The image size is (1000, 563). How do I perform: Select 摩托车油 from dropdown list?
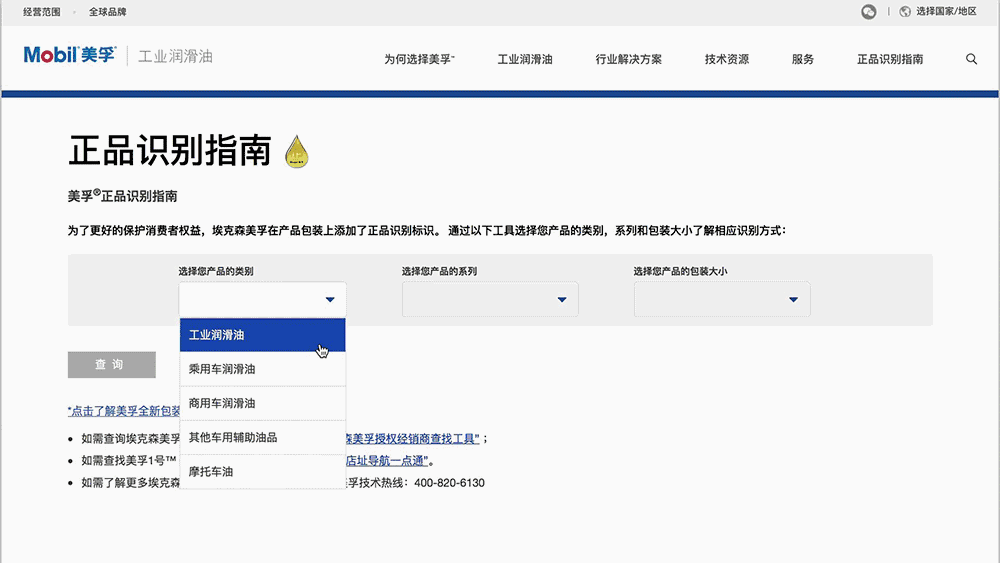click(x=262, y=471)
